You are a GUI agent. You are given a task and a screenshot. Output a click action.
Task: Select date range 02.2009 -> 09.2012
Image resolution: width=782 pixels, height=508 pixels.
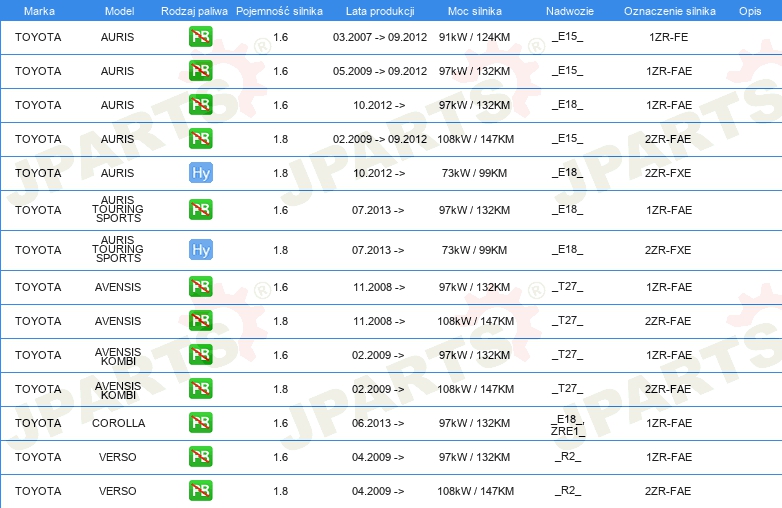point(380,139)
